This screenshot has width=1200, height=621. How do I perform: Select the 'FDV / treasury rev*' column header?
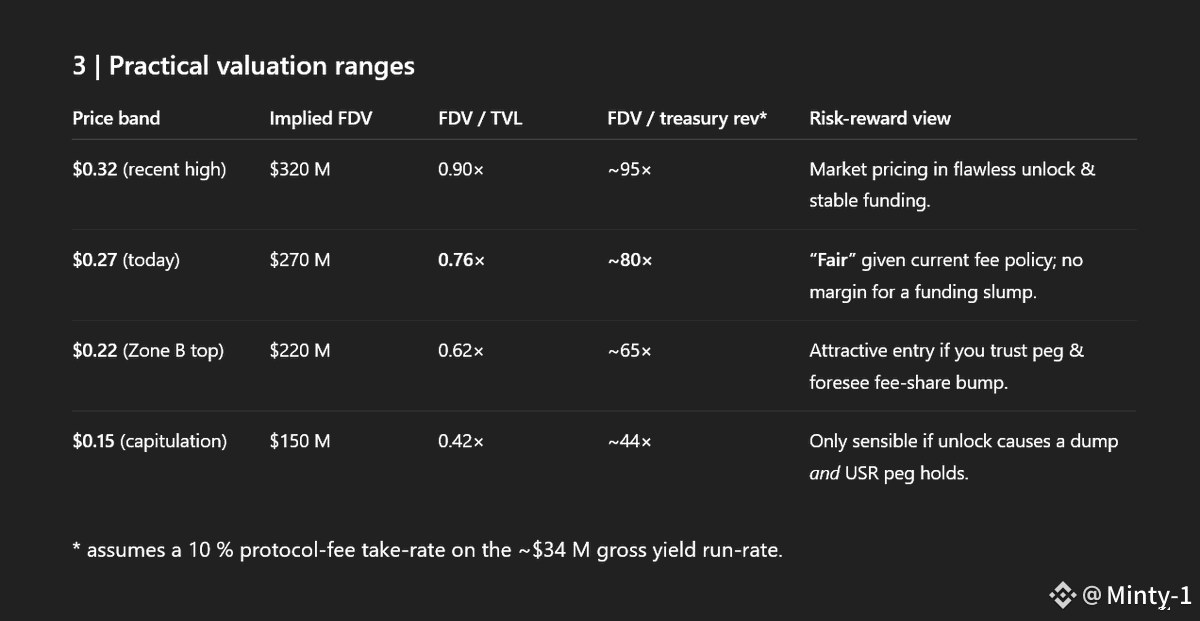[687, 118]
